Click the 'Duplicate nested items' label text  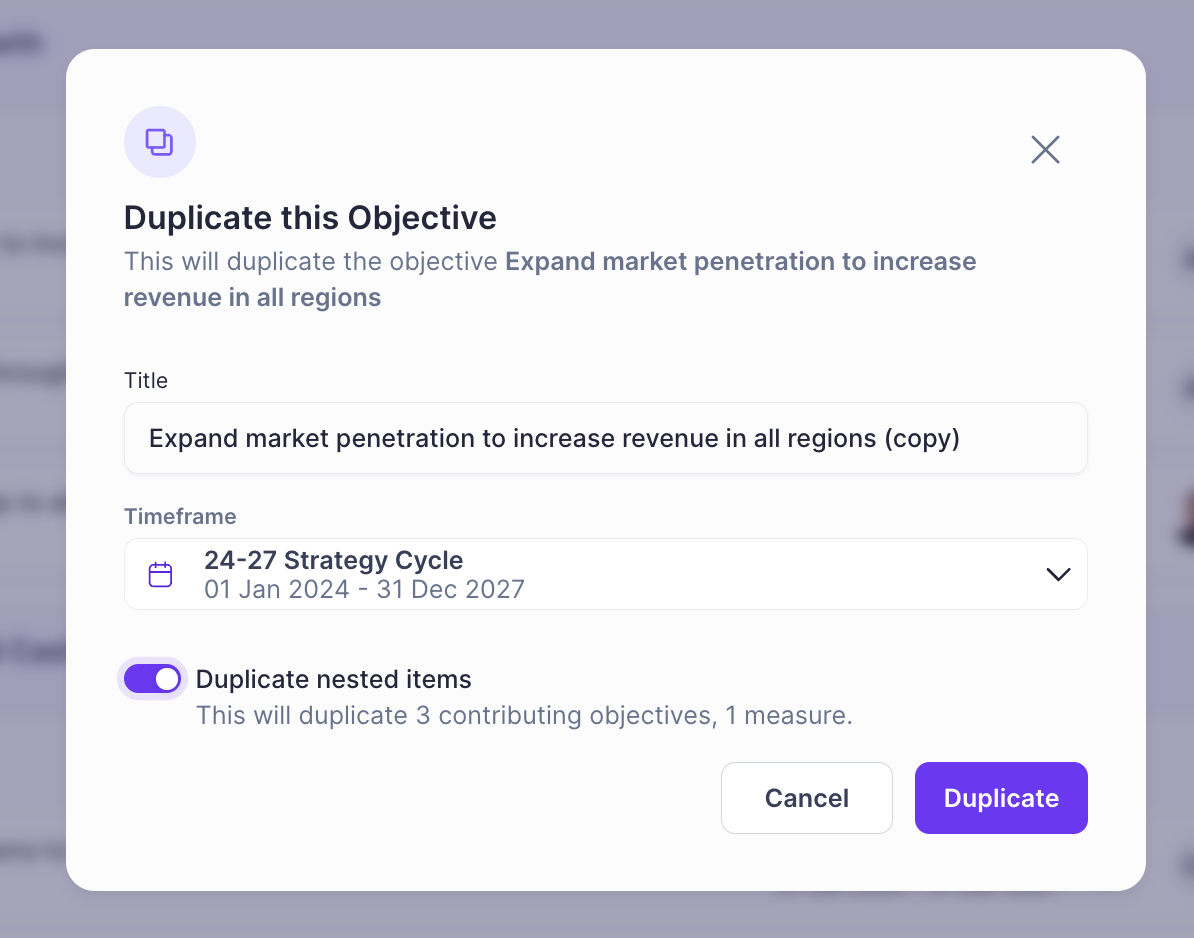click(334, 679)
